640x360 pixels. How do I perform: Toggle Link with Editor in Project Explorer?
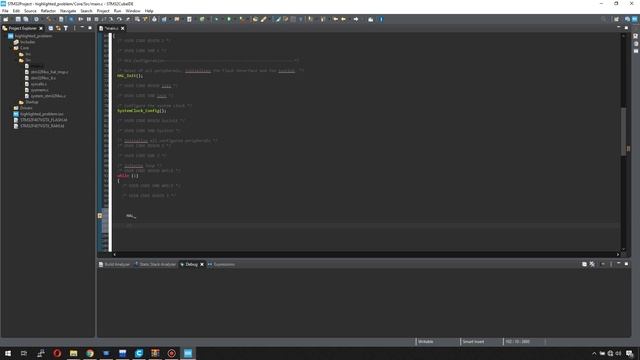[x=58, y=28]
